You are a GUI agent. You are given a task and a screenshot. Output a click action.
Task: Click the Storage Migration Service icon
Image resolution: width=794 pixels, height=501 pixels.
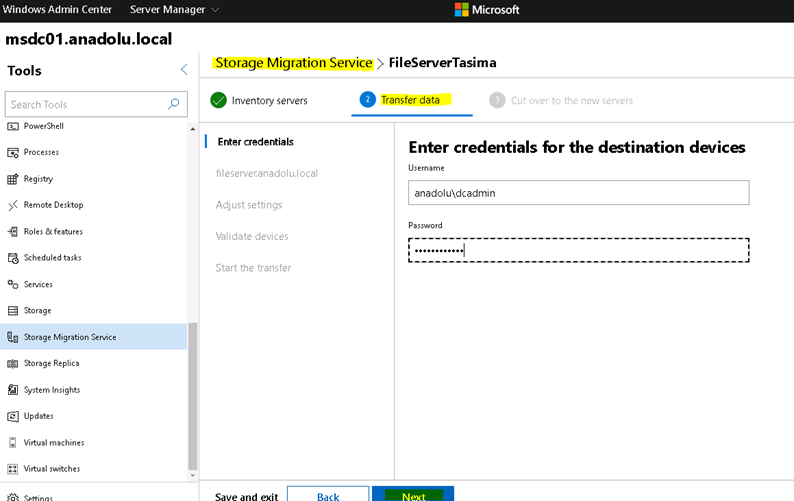pos(13,337)
